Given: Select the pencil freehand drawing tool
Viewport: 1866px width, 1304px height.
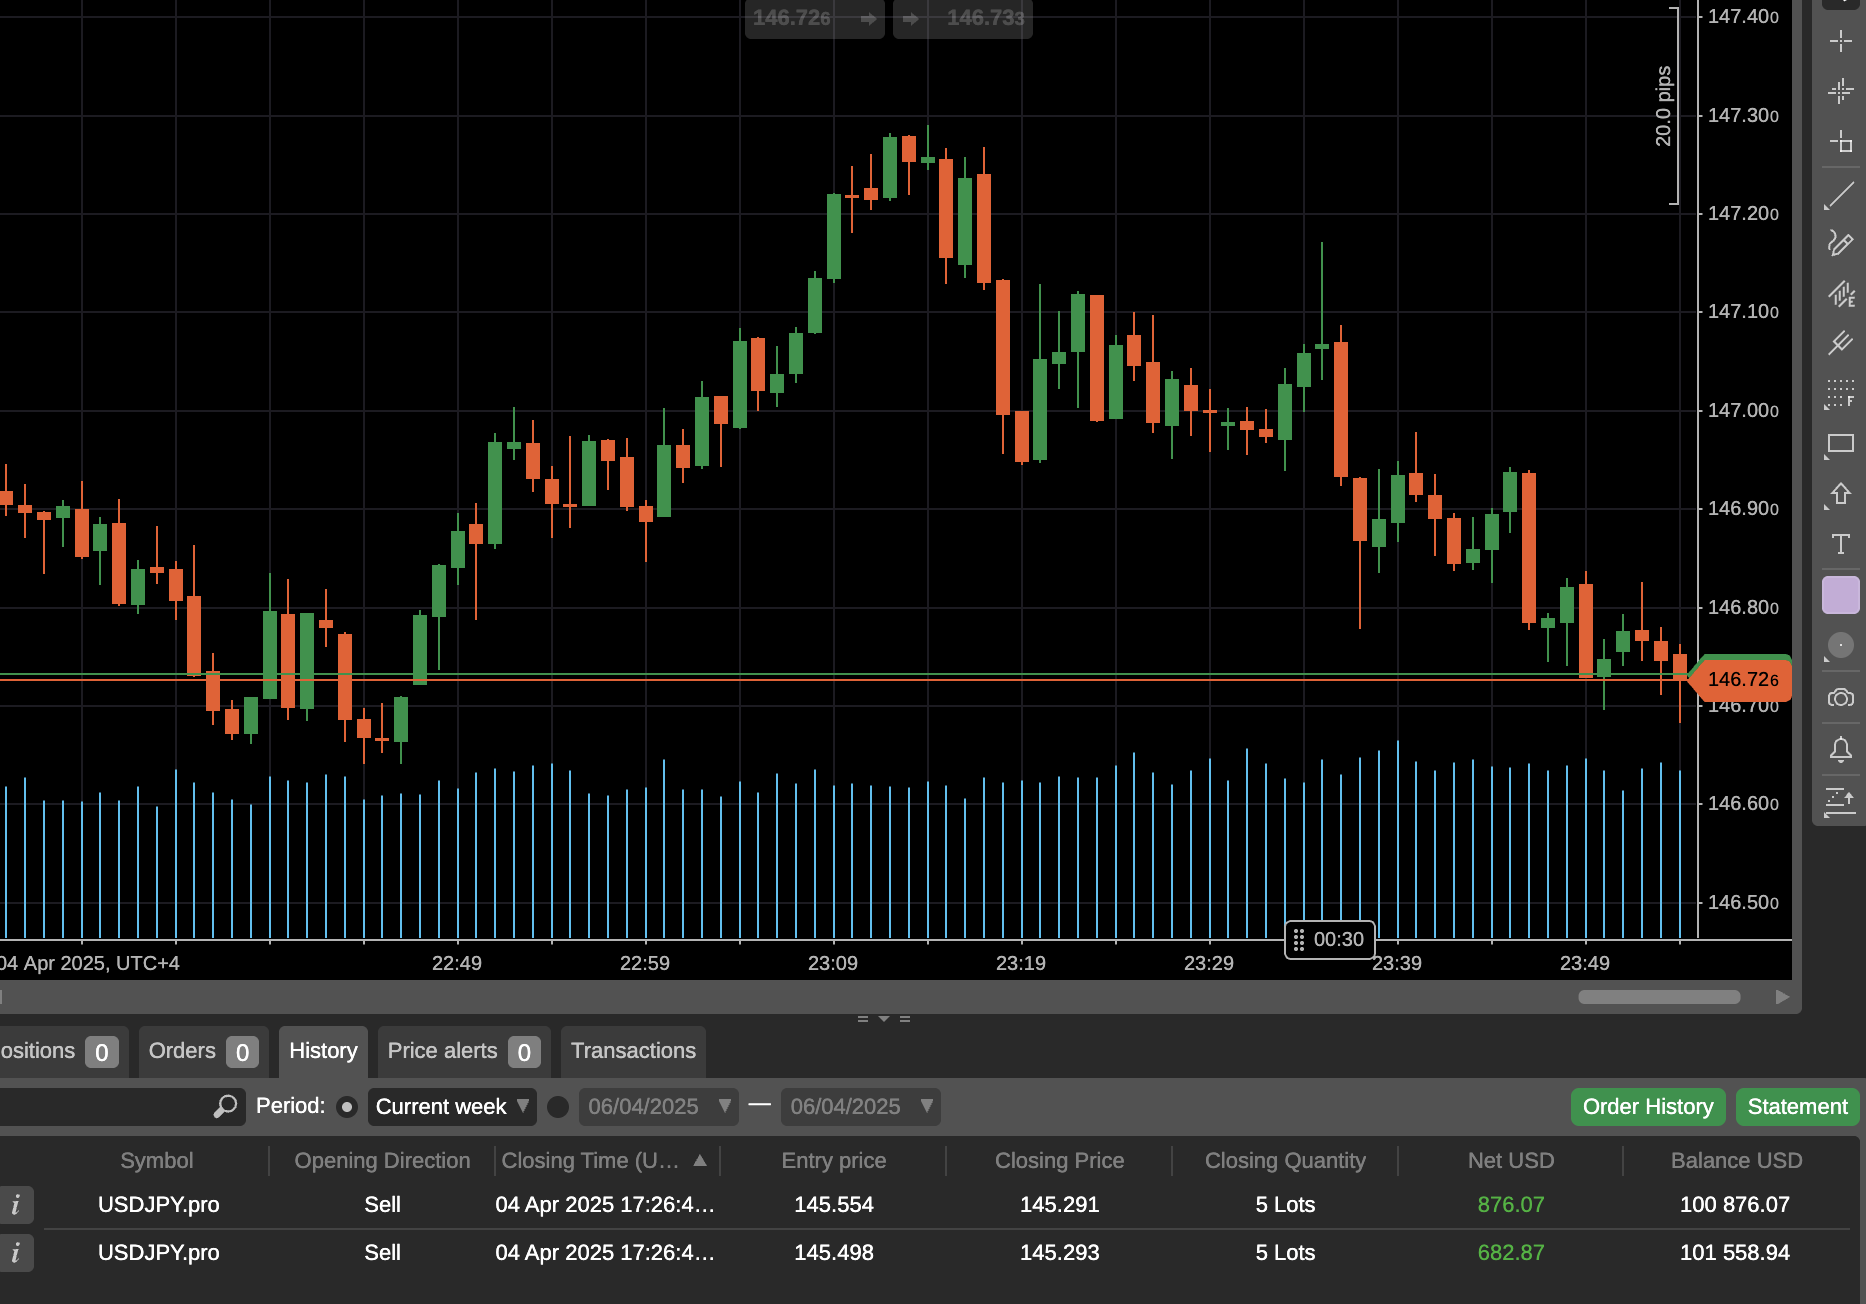Looking at the screenshot, I should pos(1839,244).
